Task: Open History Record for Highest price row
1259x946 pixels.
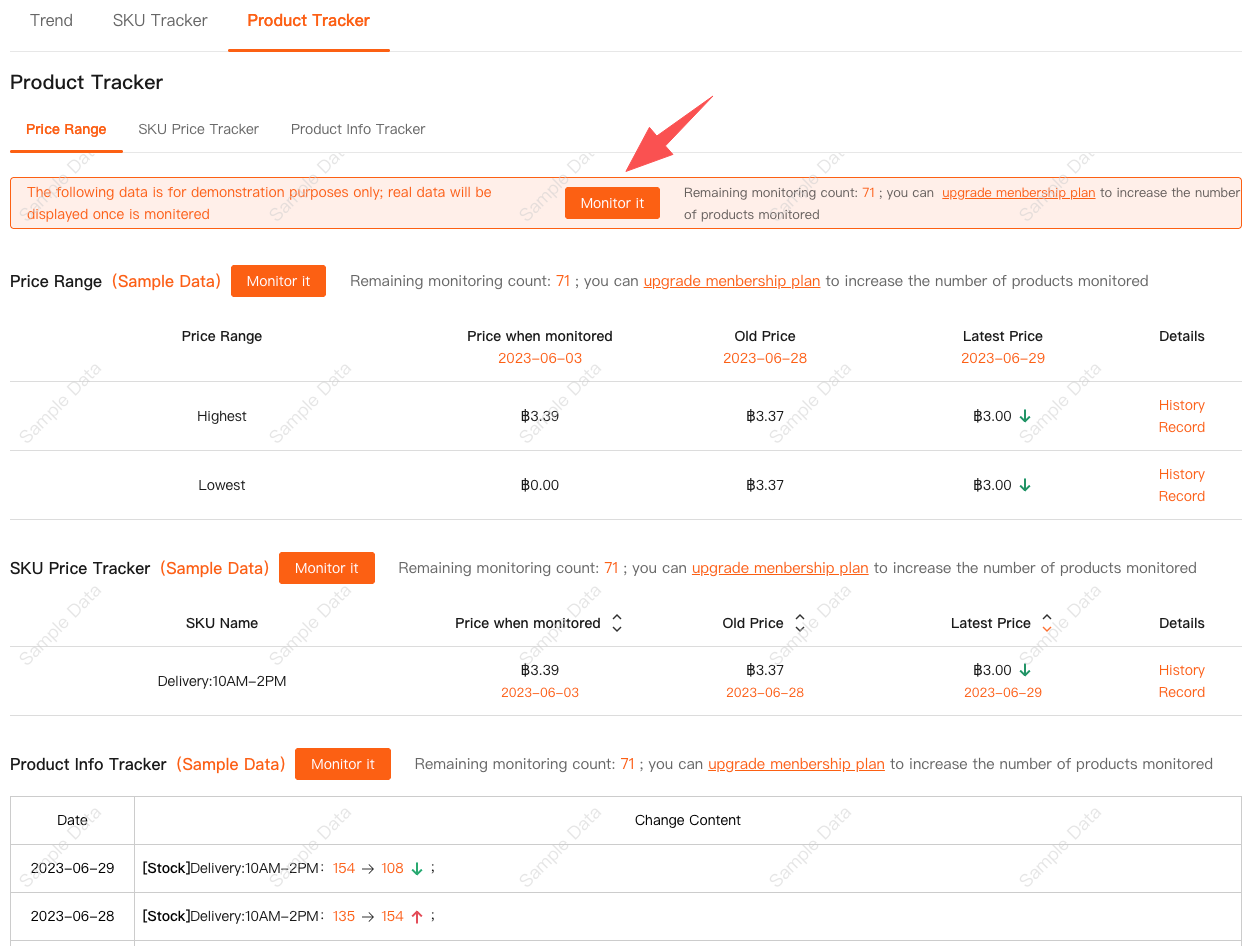Action: (x=1181, y=416)
